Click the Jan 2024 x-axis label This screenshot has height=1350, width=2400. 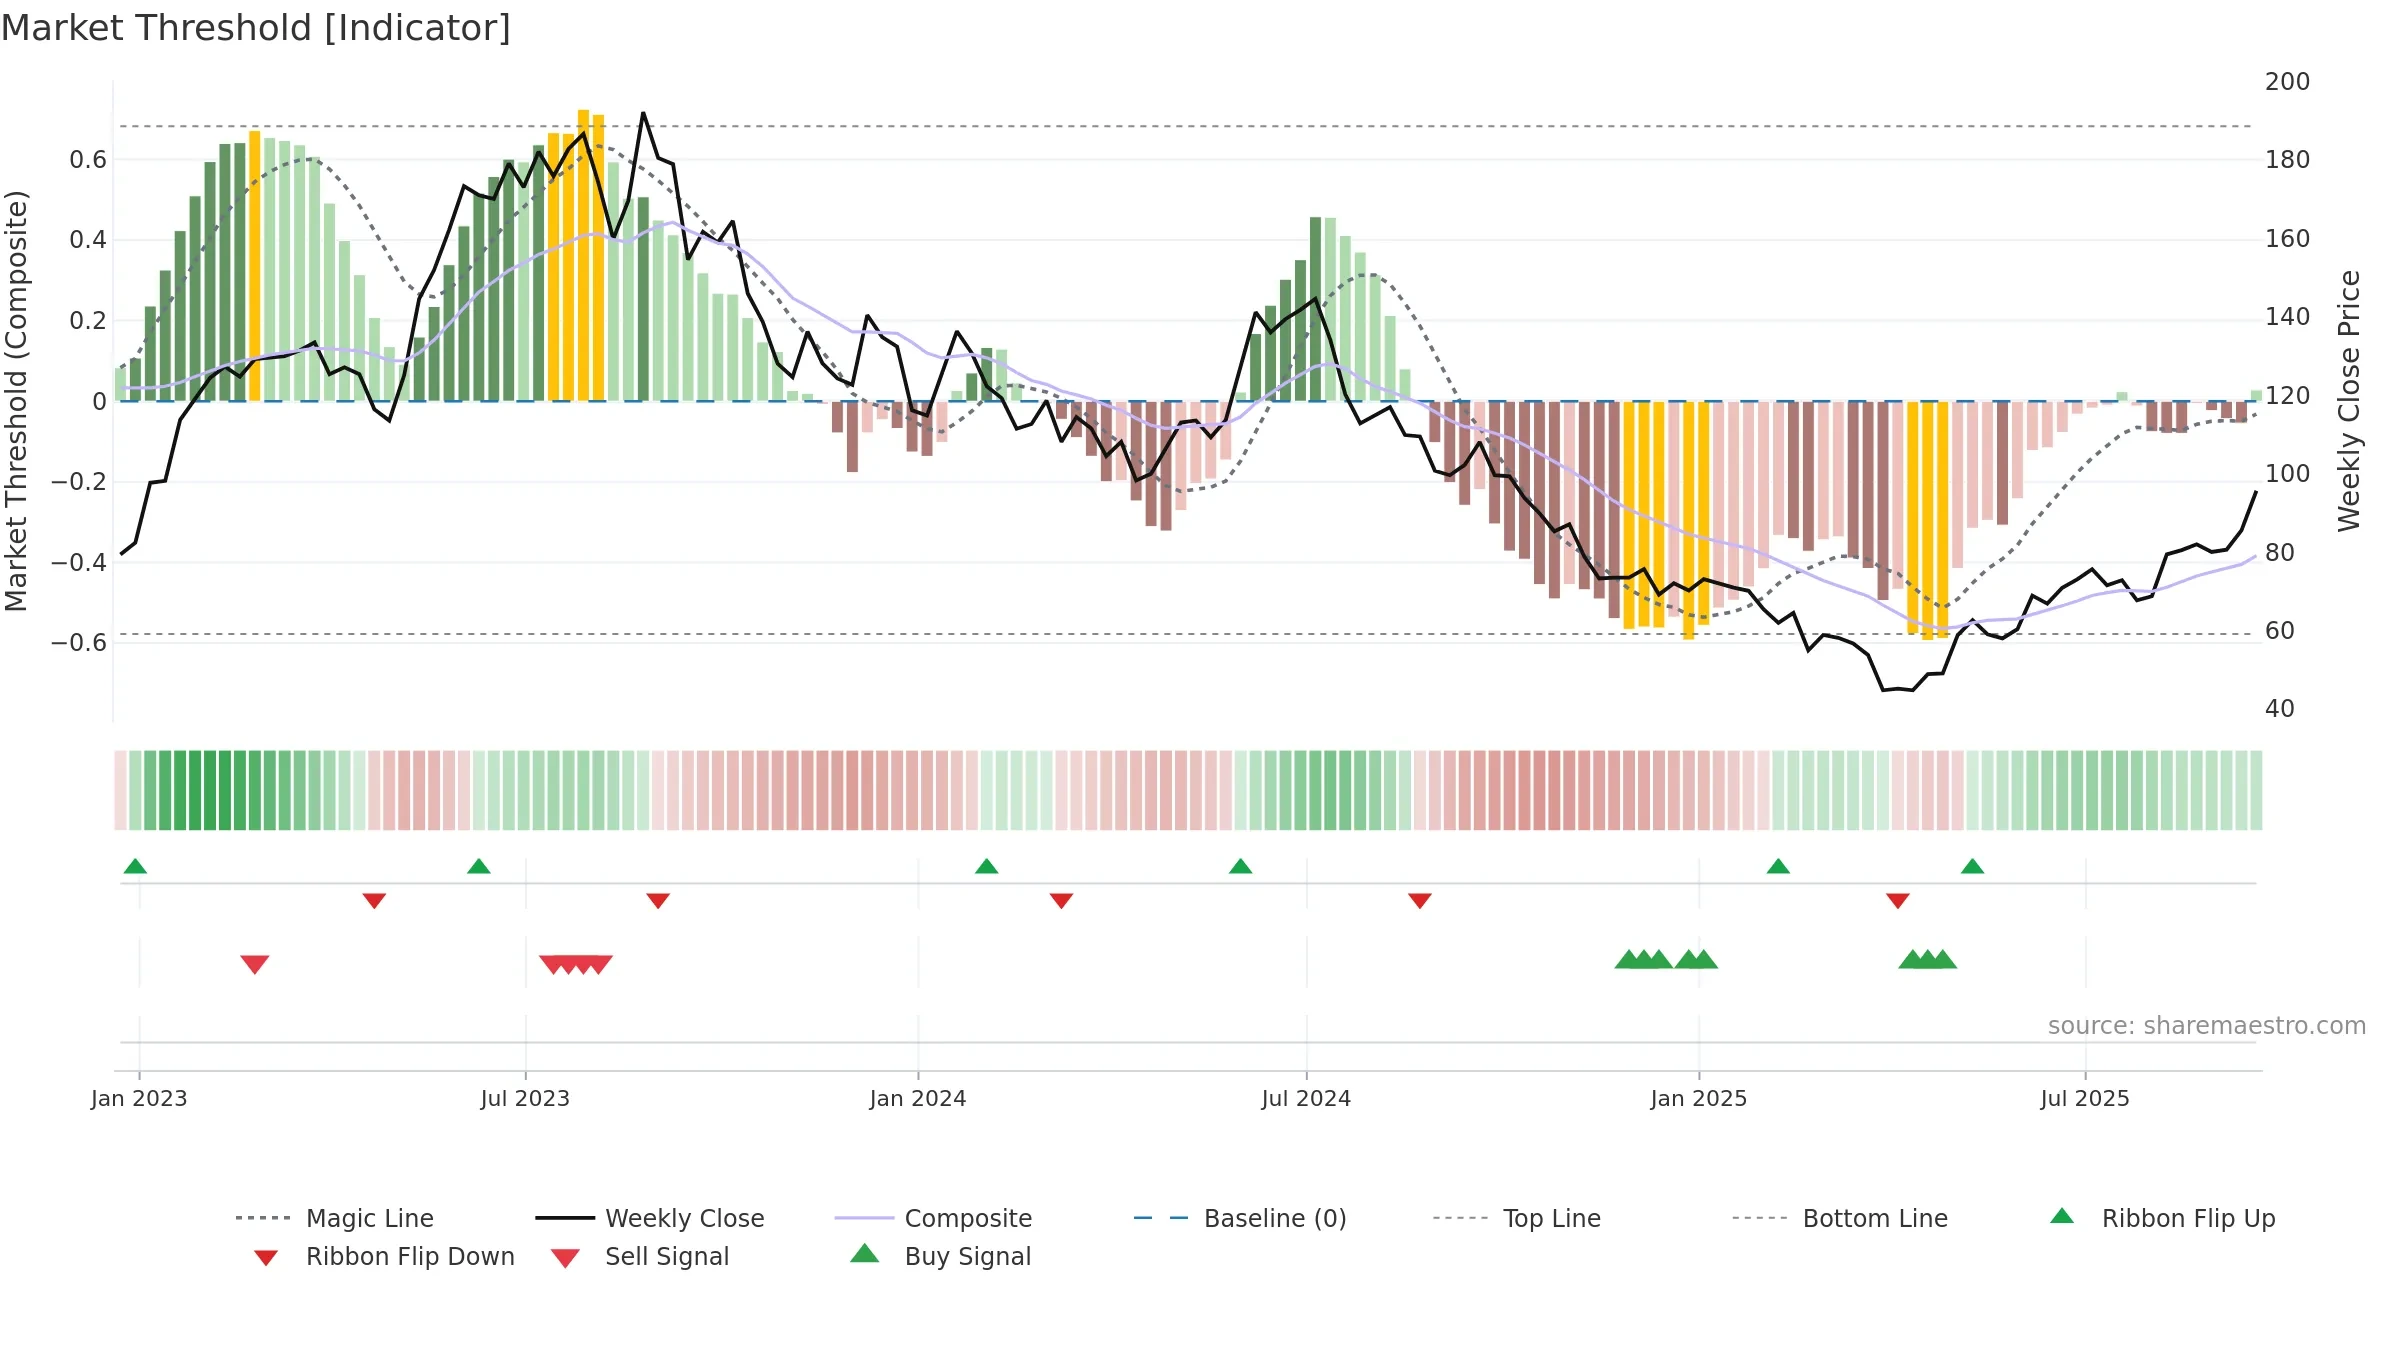point(918,1099)
